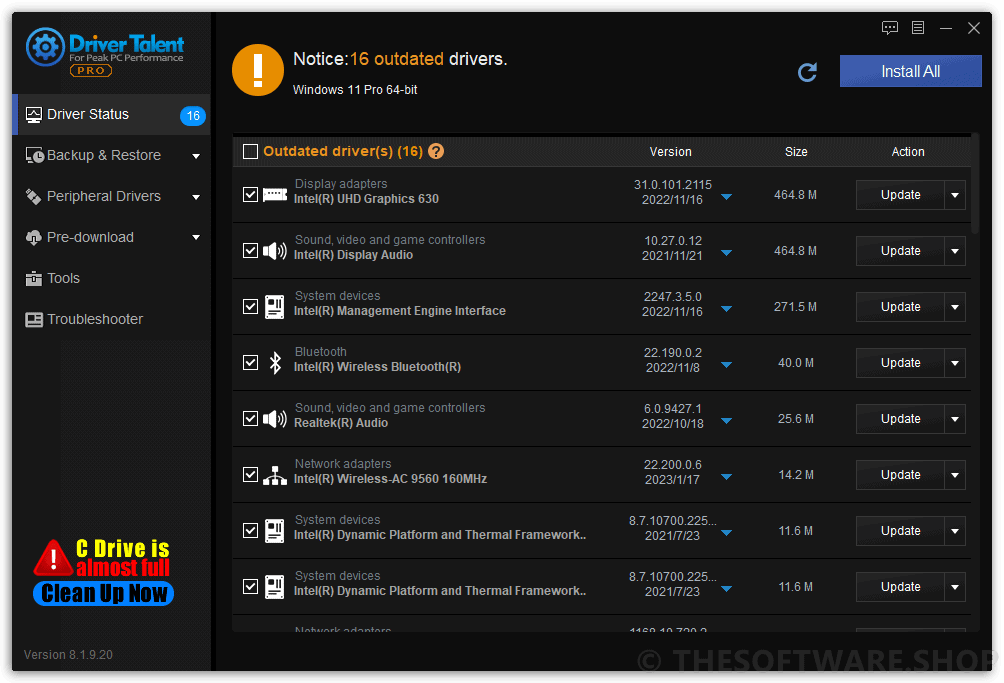The width and height of the screenshot is (1004, 683).
Task: Expand the Pre-download submenu arrow
Action: tap(196, 237)
